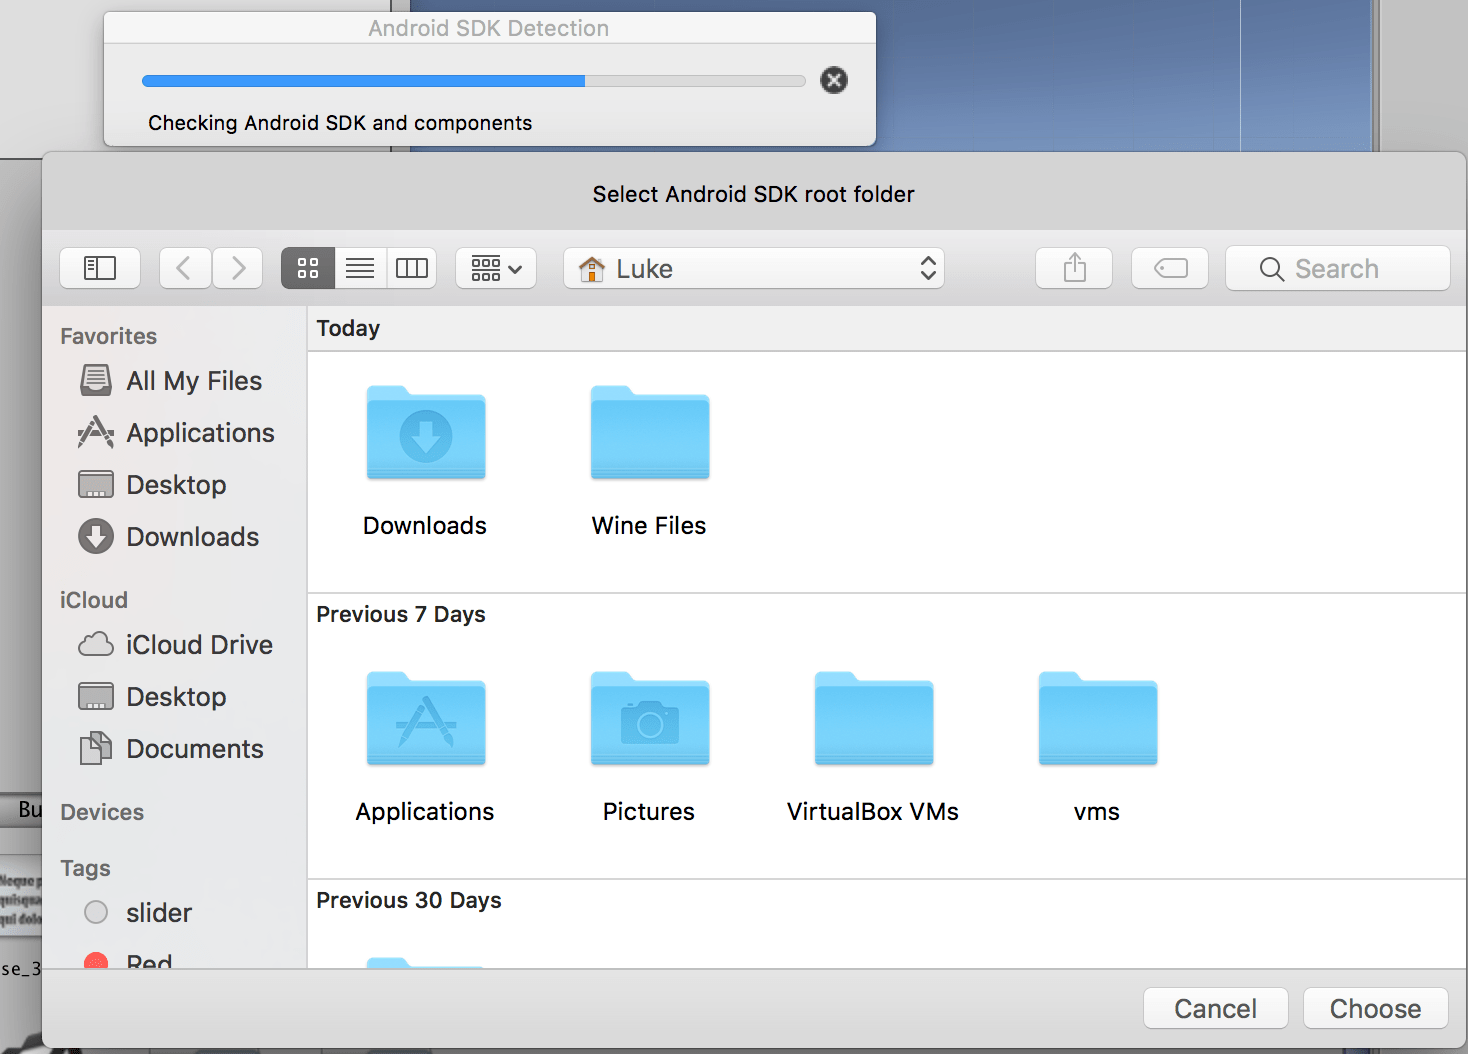This screenshot has height=1054, width=1468.
Task: Select Applications in the Favorites sidebar
Action: coord(200,432)
